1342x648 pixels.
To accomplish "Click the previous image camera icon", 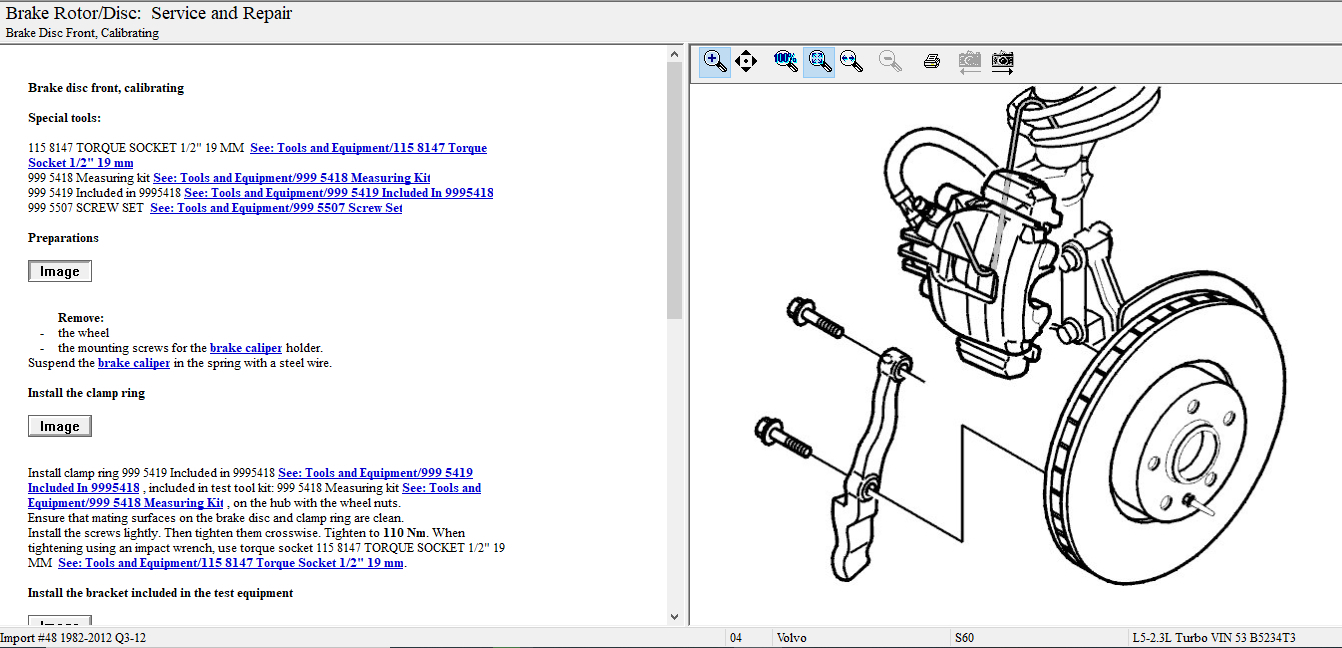I will [969, 61].
